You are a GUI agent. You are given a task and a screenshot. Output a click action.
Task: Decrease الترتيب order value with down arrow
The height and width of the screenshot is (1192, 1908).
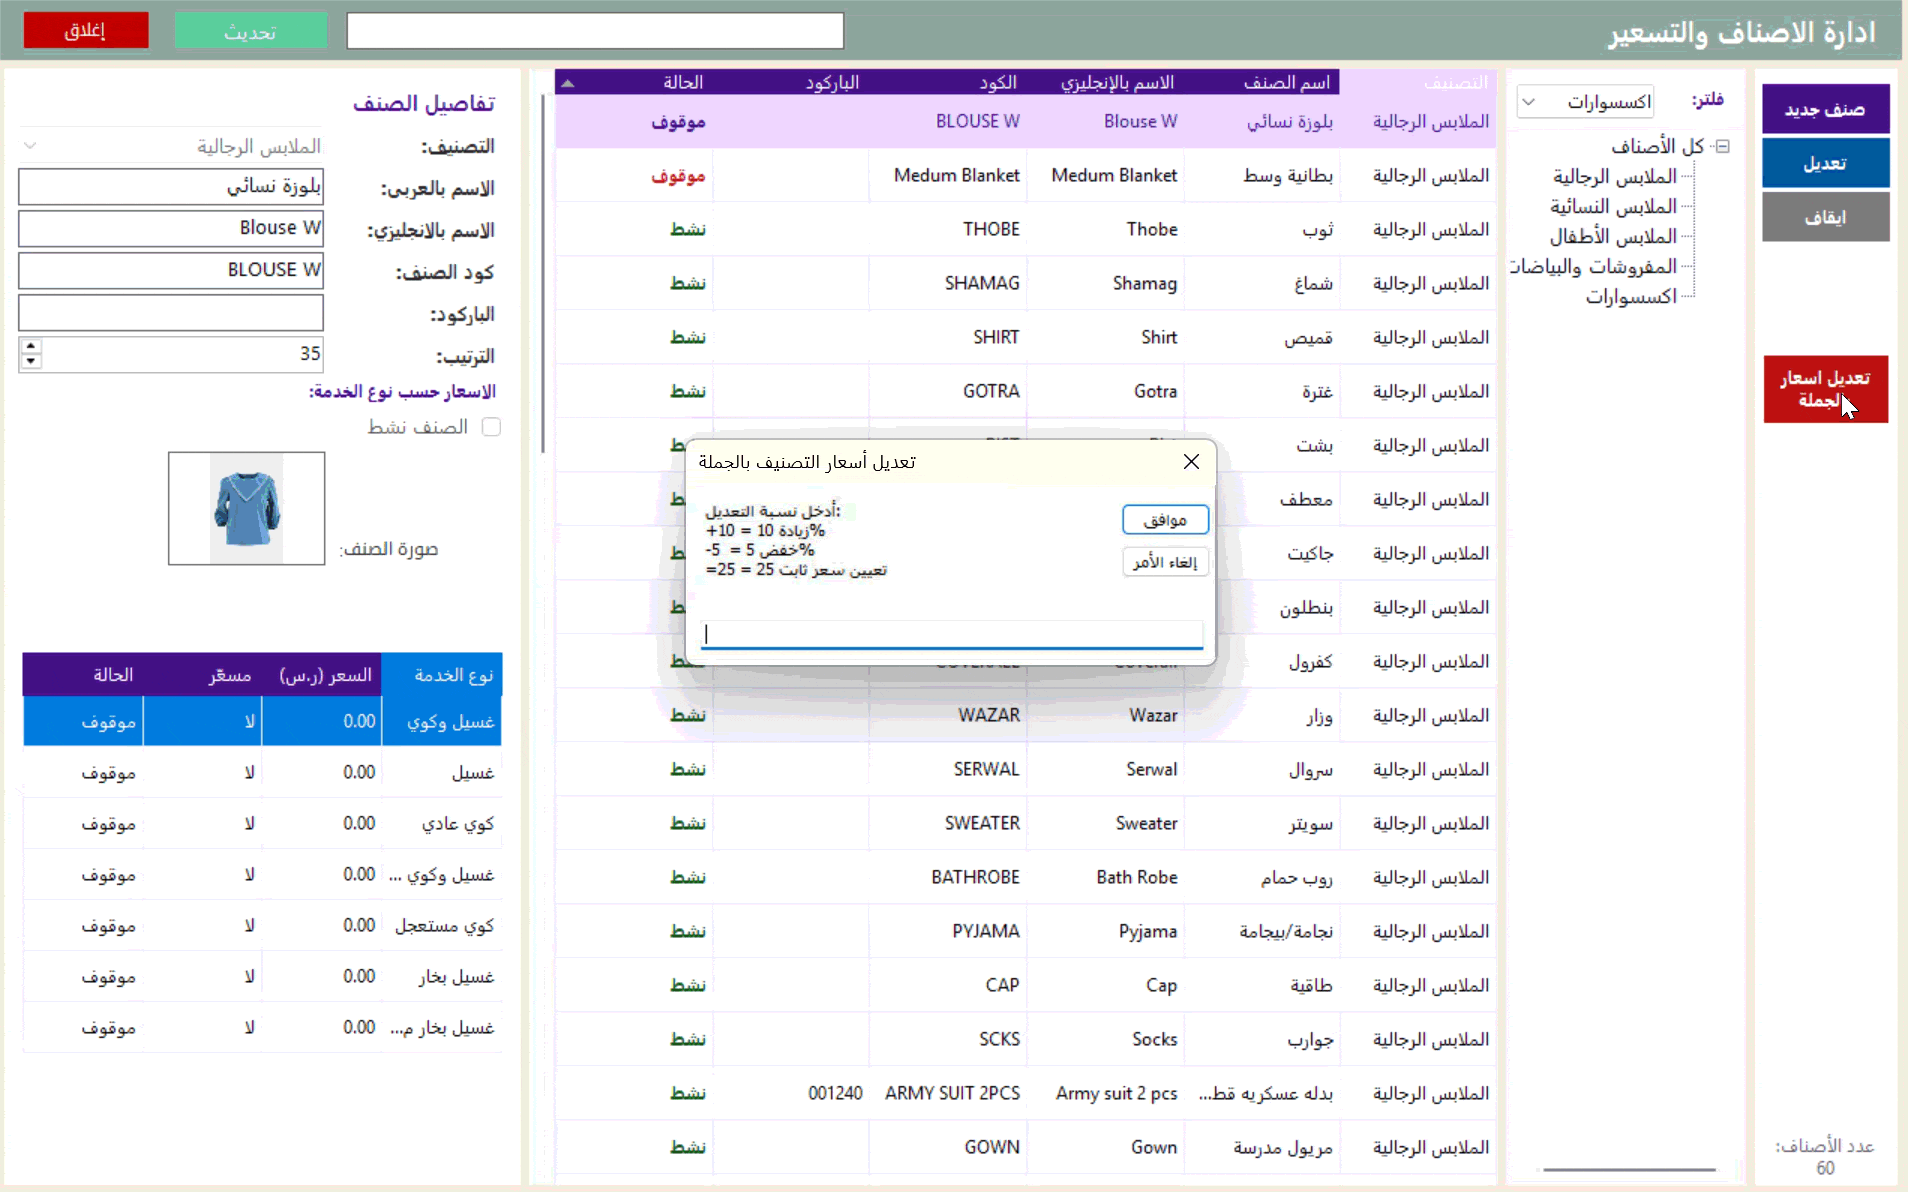31,361
